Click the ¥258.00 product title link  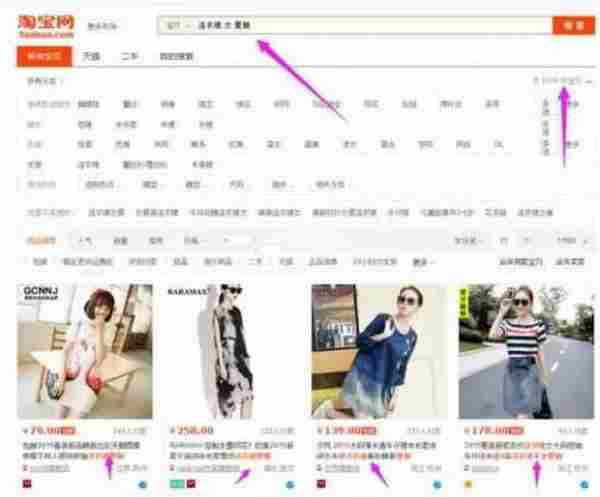pos(230,448)
